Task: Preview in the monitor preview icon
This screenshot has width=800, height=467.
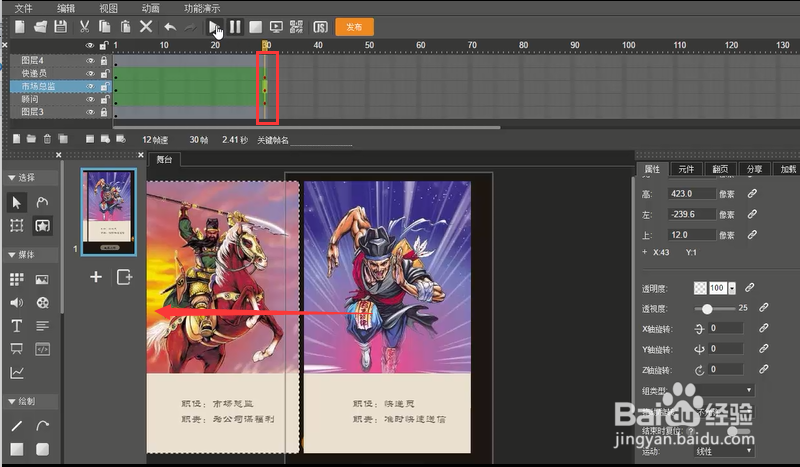Action: click(x=276, y=27)
